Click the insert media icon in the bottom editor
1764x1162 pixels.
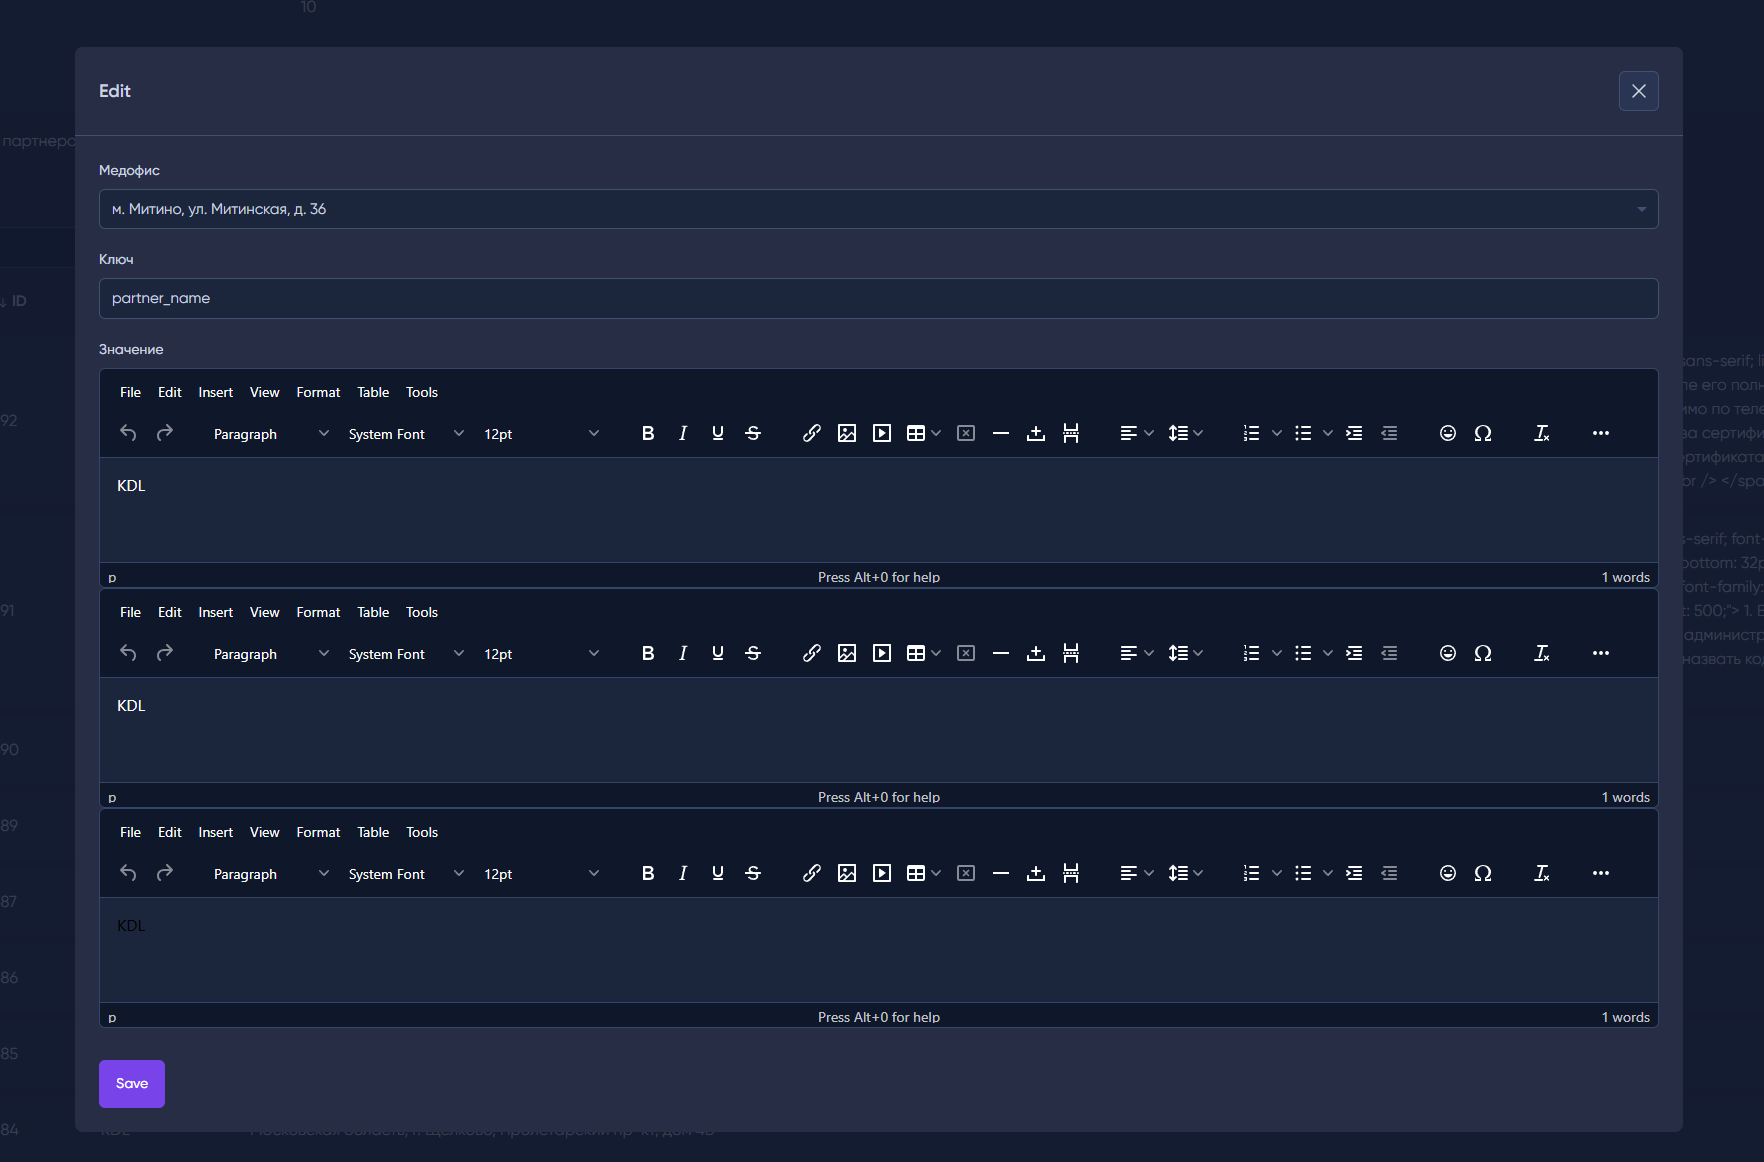pyautogui.click(x=882, y=873)
